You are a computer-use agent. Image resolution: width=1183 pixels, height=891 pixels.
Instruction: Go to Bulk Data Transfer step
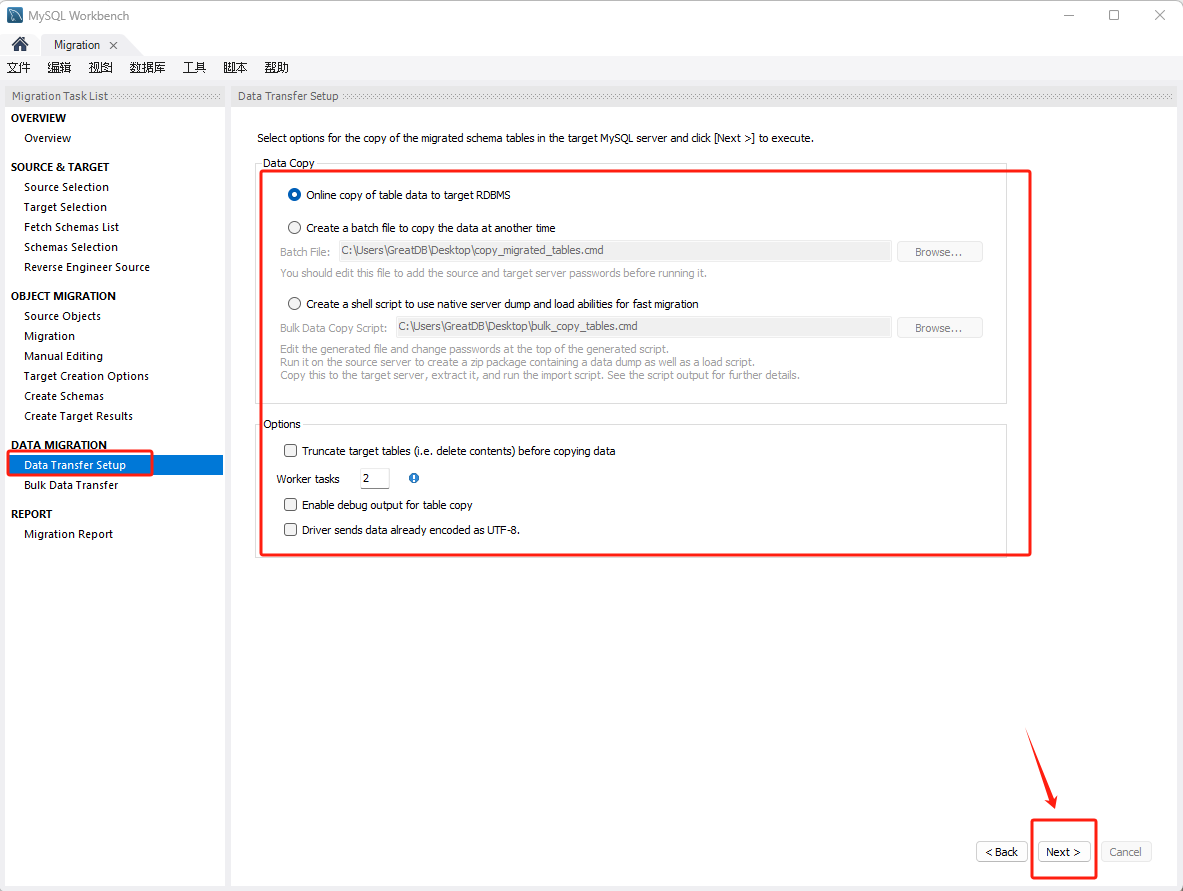pyautogui.click(x=71, y=485)
